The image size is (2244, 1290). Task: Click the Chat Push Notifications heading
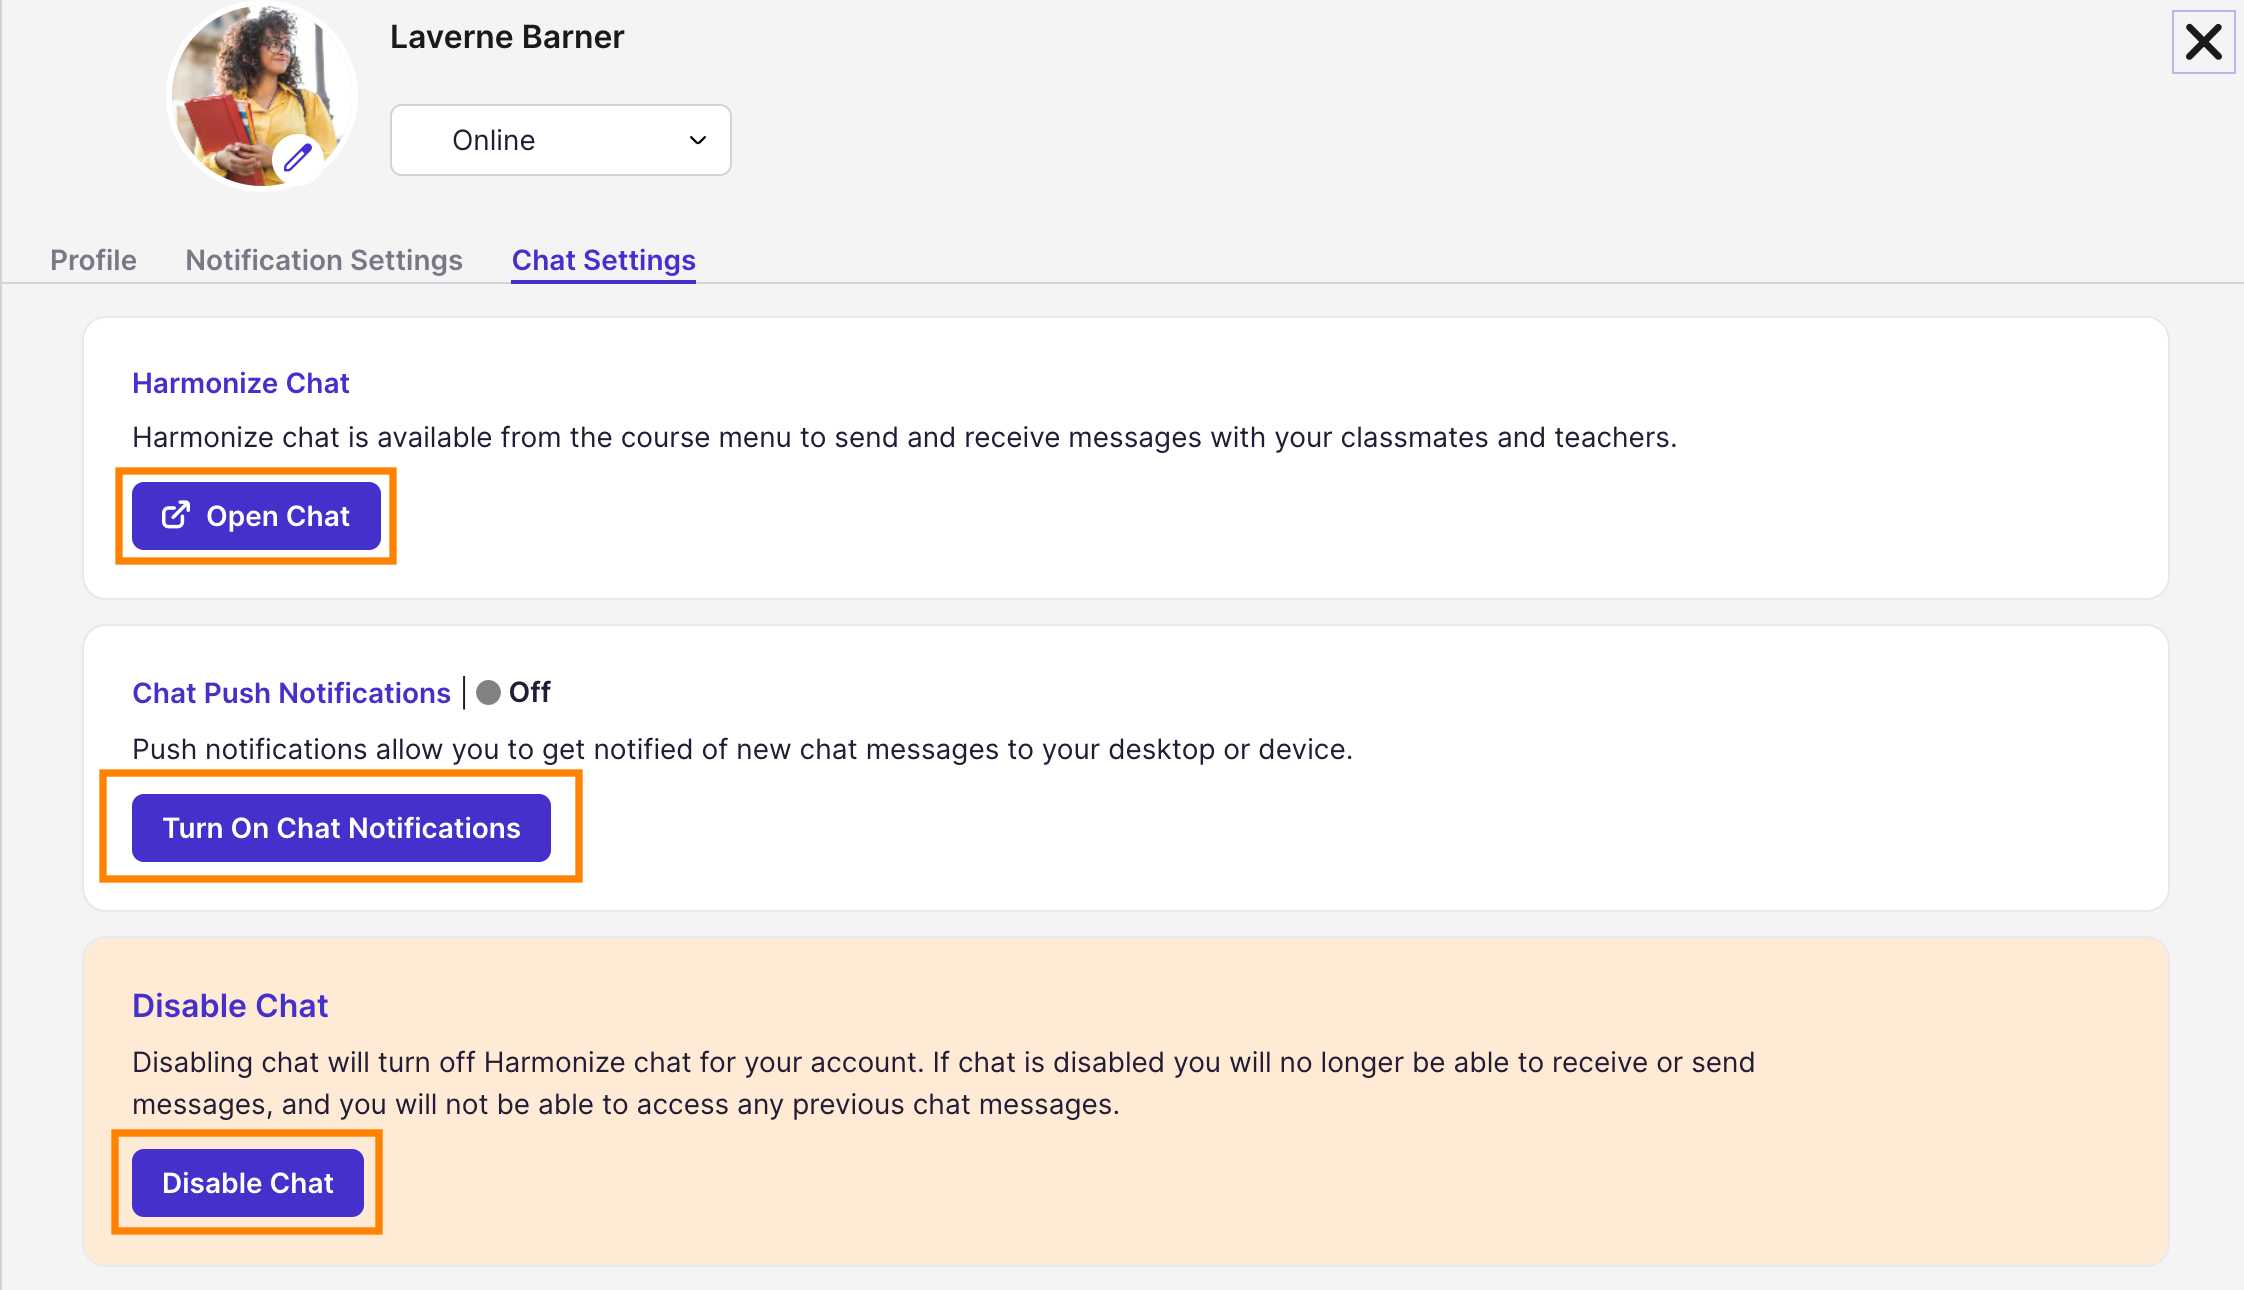291,693
